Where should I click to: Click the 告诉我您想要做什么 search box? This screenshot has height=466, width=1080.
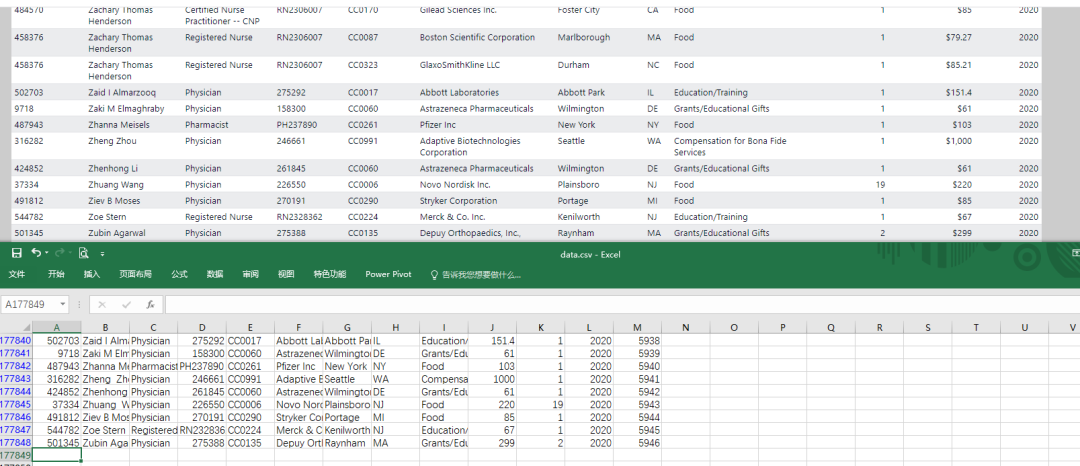[x=481, y=274]
